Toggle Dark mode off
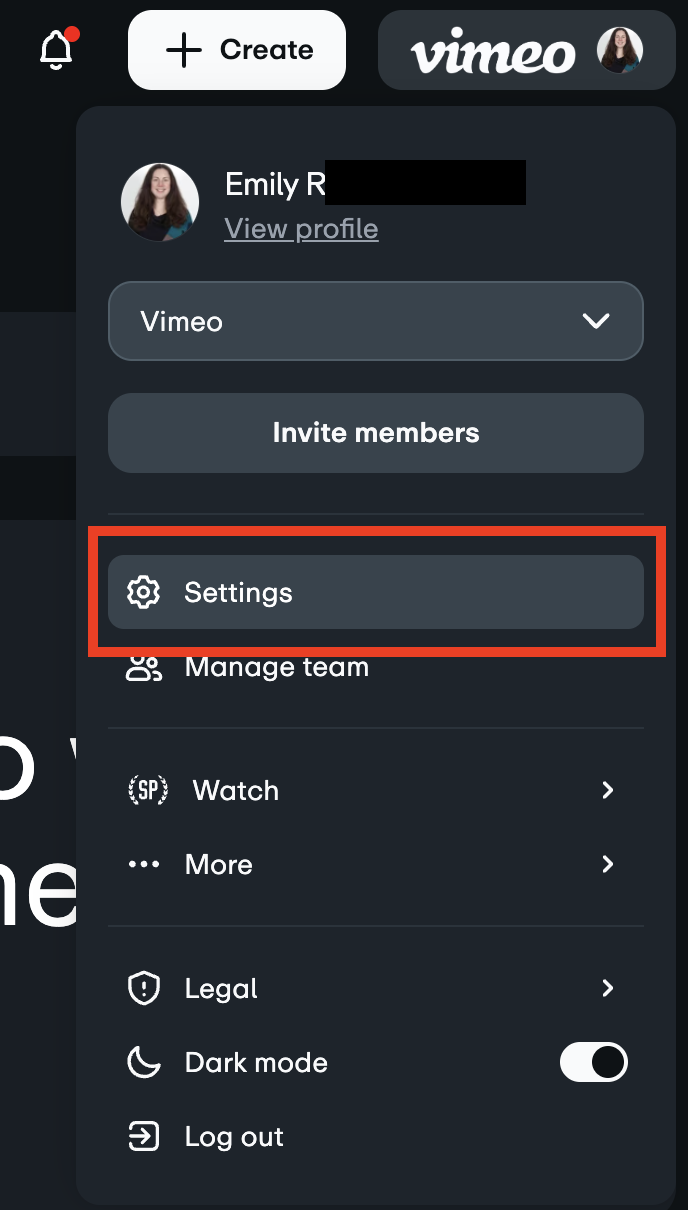Viewport: 688px width, 1210px height. tap(594, 1062)
